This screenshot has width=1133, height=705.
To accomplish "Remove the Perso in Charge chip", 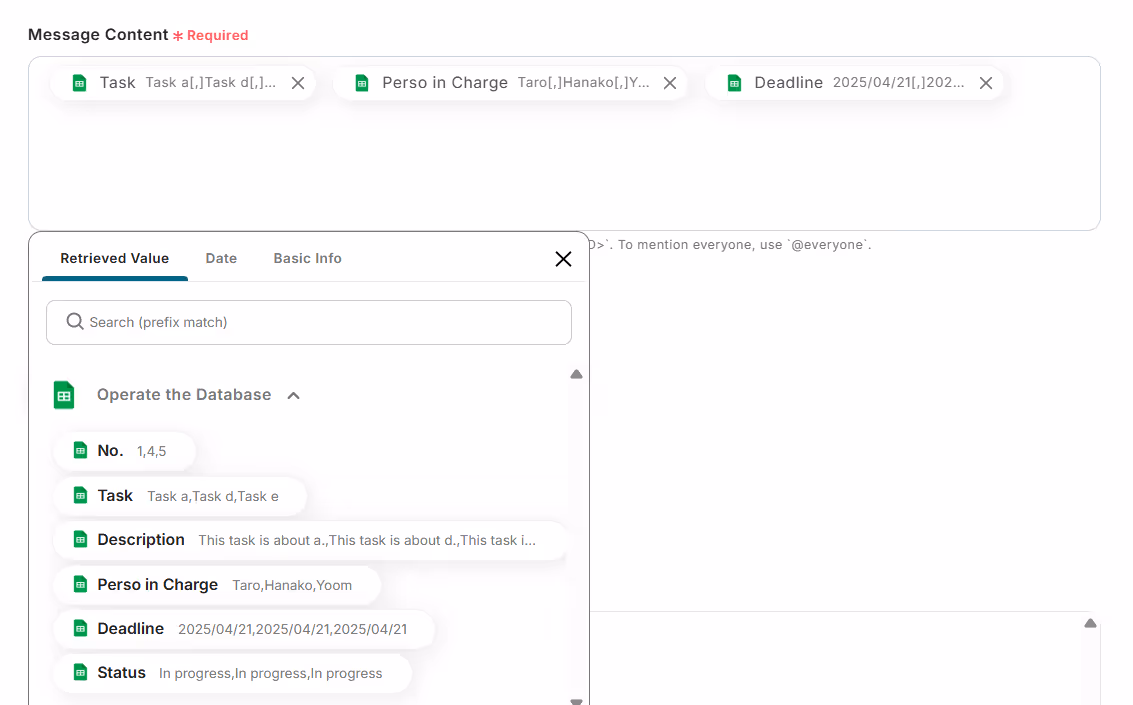I will point(670,83).
